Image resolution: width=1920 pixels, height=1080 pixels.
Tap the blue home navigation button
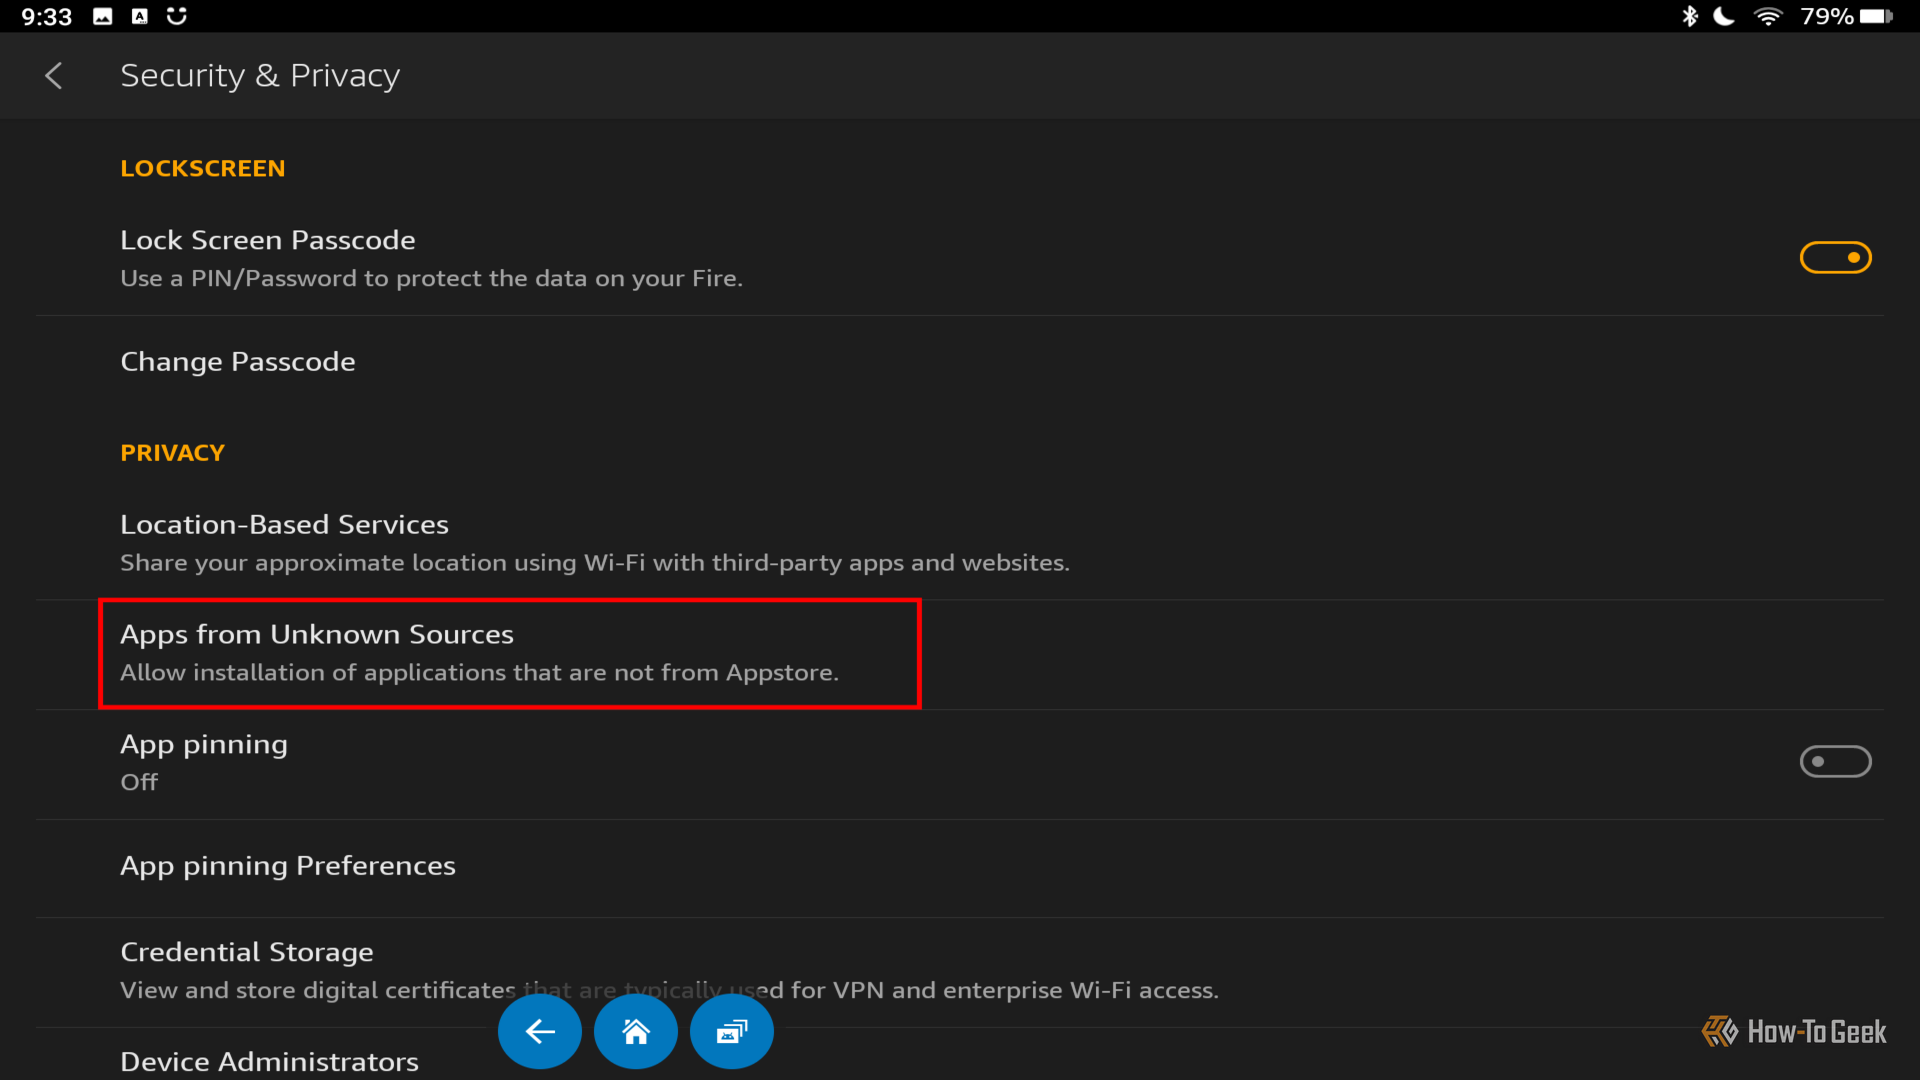[636, 1031]
